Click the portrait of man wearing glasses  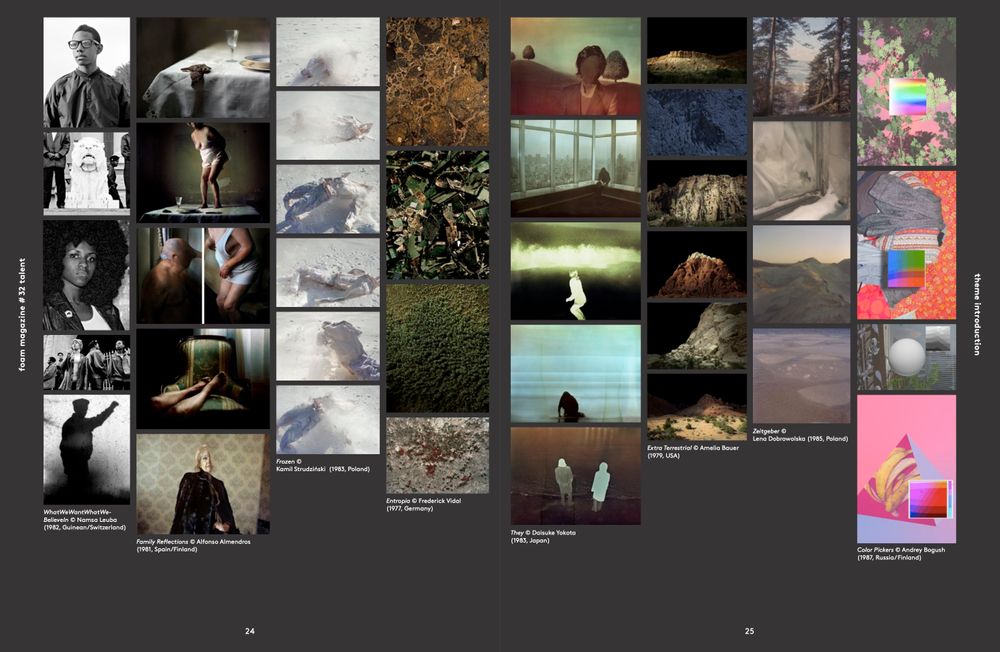tap(86, 72)
